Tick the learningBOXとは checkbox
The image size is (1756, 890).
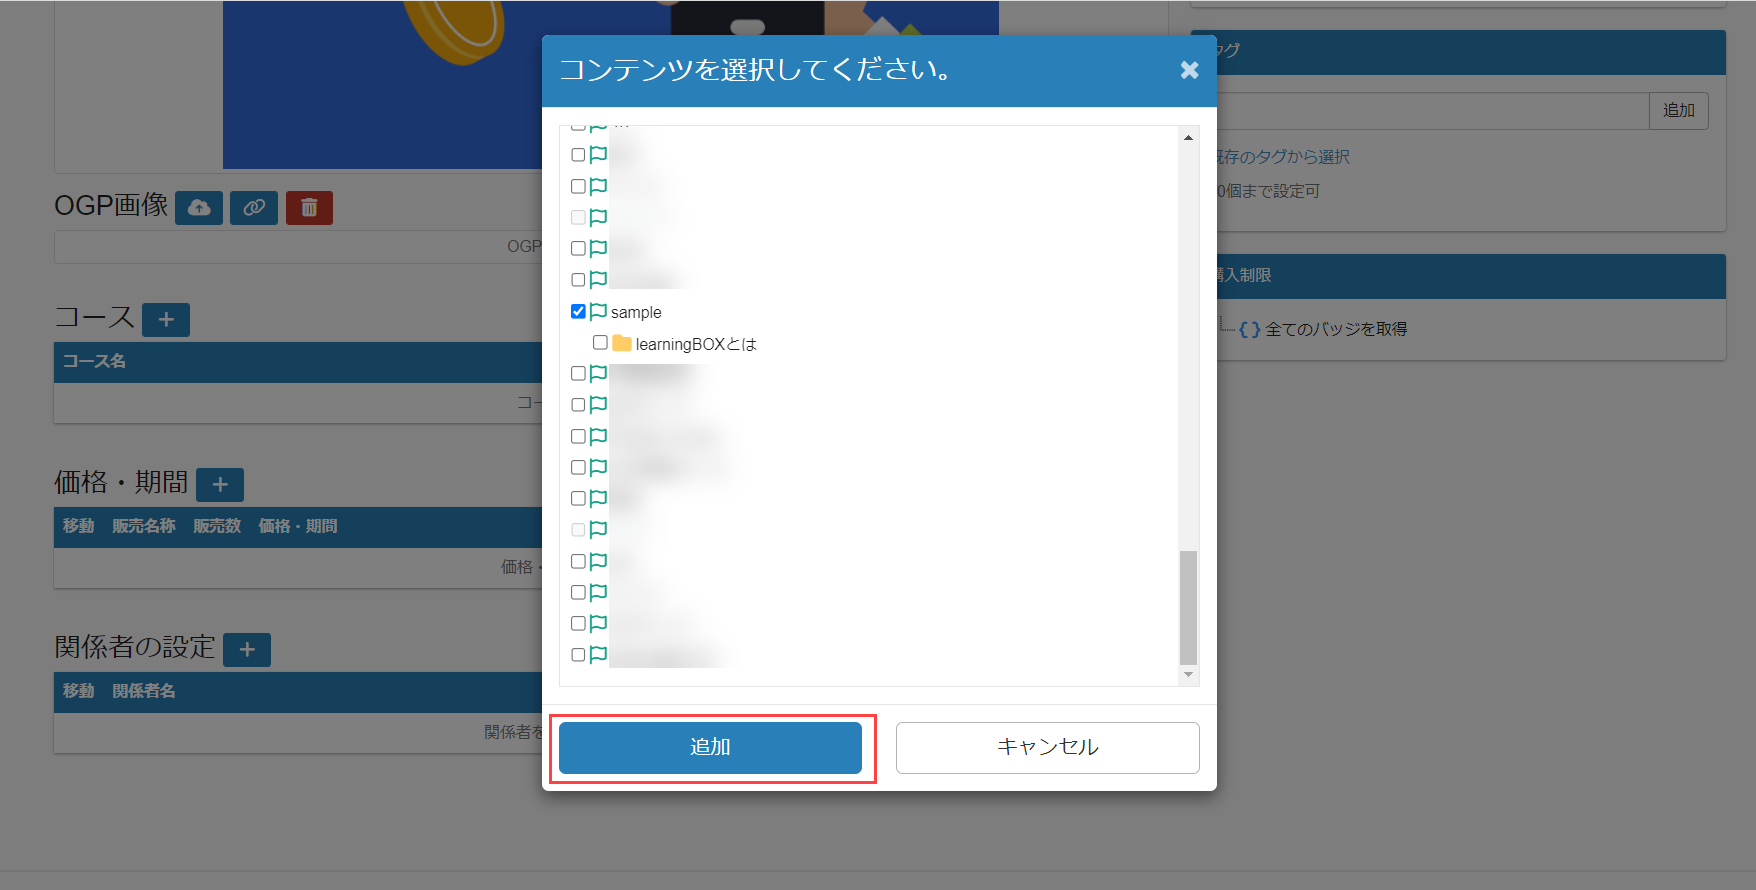(x=600, y=343)
